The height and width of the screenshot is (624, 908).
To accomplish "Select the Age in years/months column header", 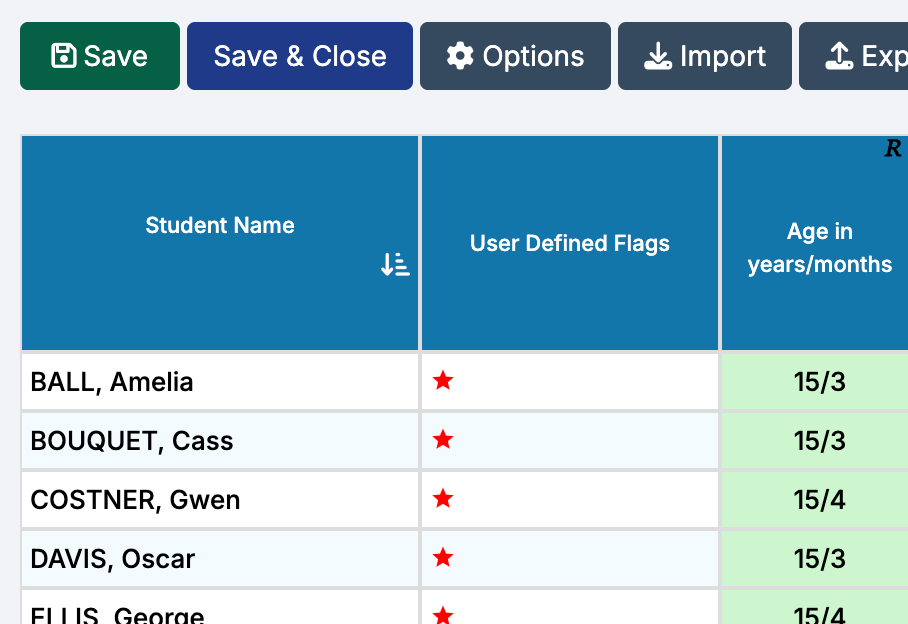I will click(815, 243).
